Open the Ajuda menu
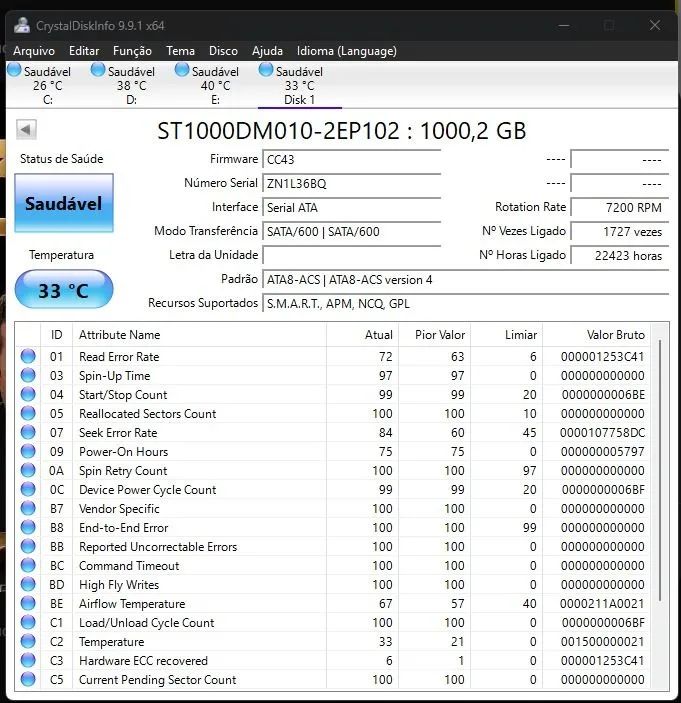This screenshot has height=703, width=681. pyautogui.click(x=267, y=51)
